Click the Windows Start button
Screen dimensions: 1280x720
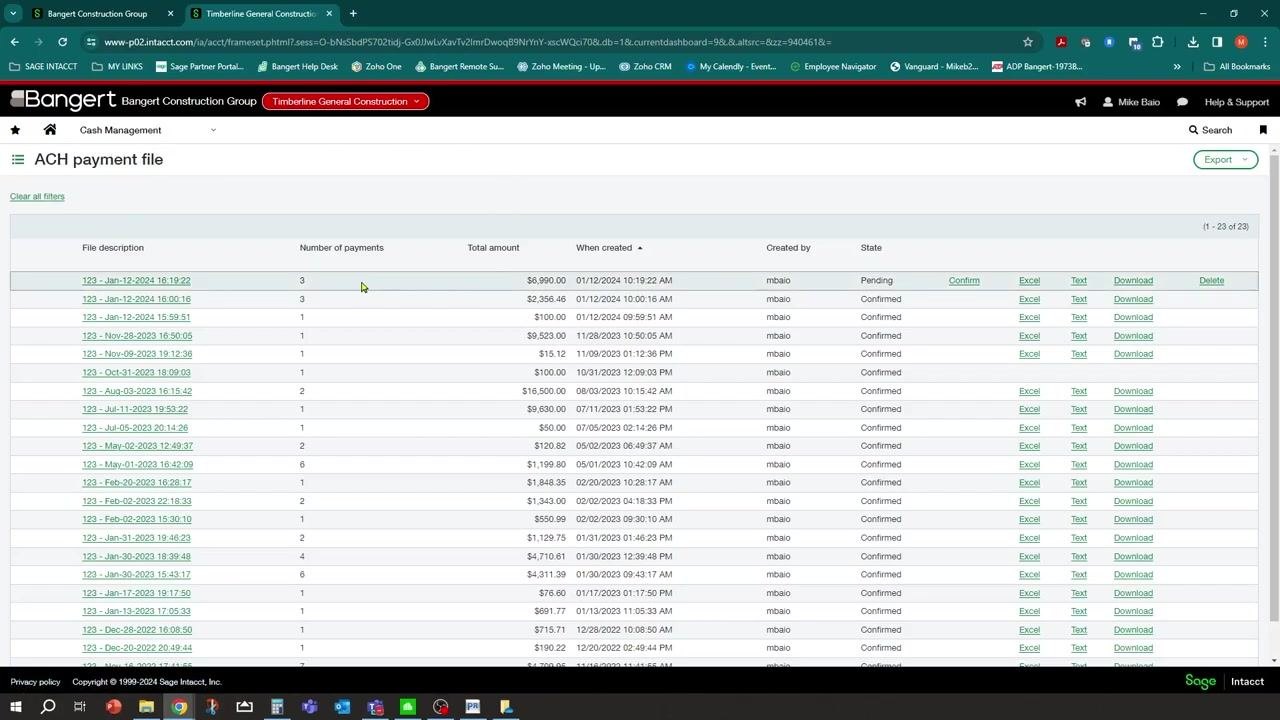click(x=15, y=707)
